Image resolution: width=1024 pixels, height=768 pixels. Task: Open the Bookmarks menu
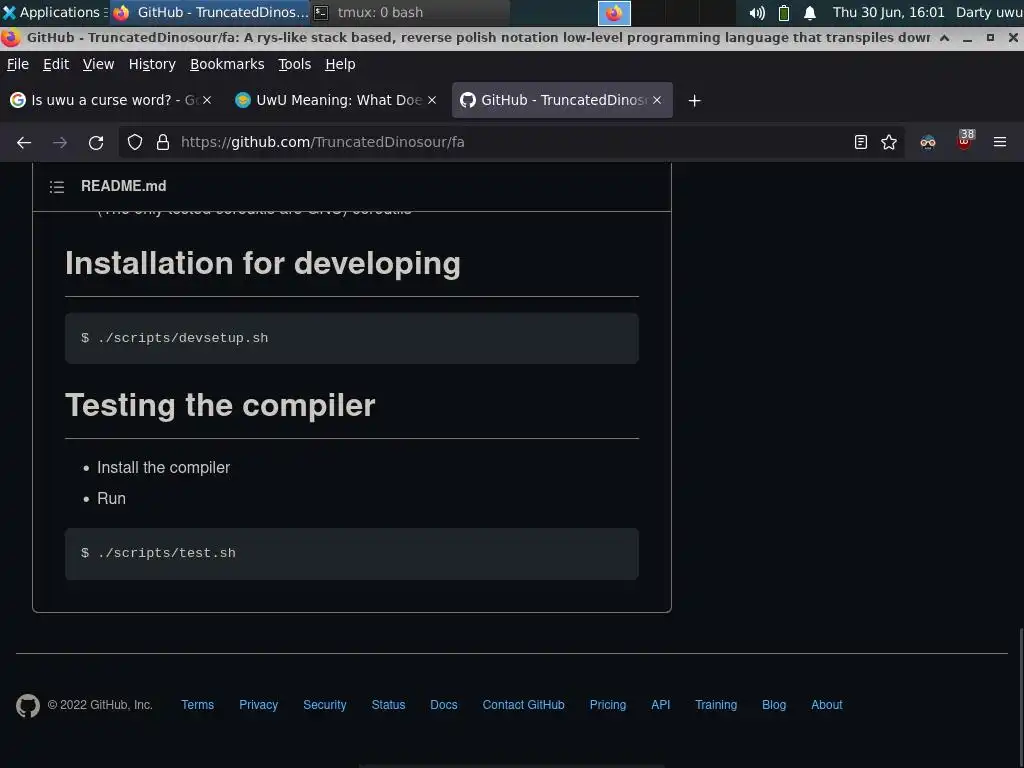click(x=227, y=64)
